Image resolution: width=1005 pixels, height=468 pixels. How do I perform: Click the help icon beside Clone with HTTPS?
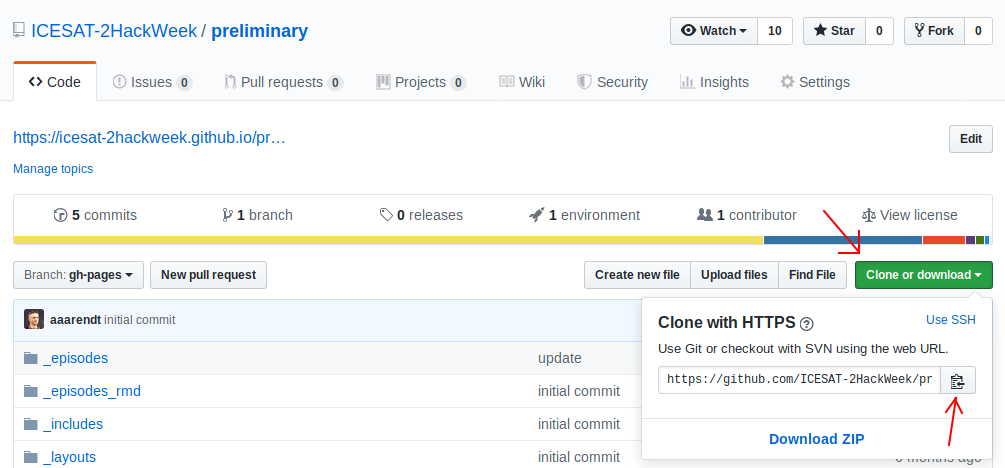pos(807,323)
